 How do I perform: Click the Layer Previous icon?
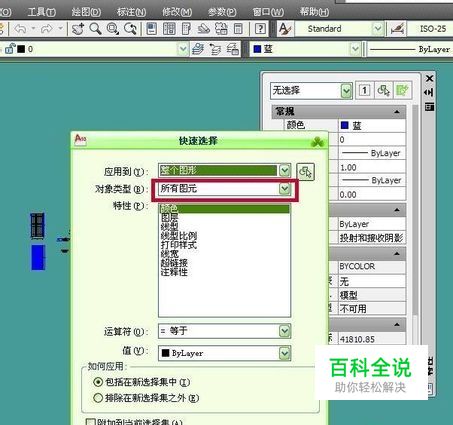[x=215, y=49]
